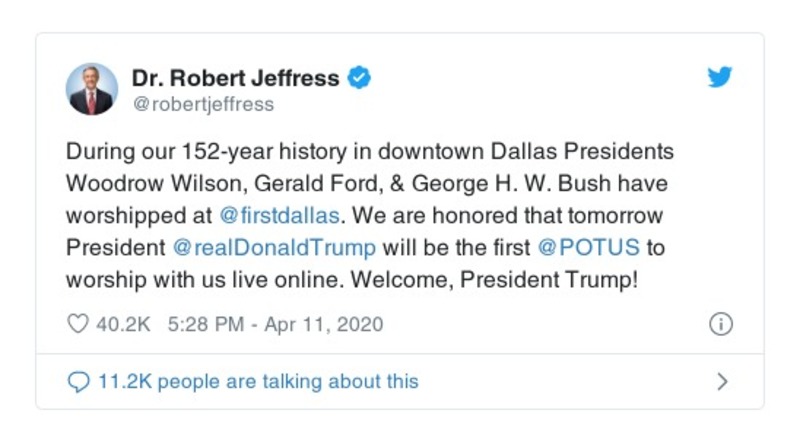800x445 pixels.
Task: Click the tweet body text
Action: (x=370, y=183)
